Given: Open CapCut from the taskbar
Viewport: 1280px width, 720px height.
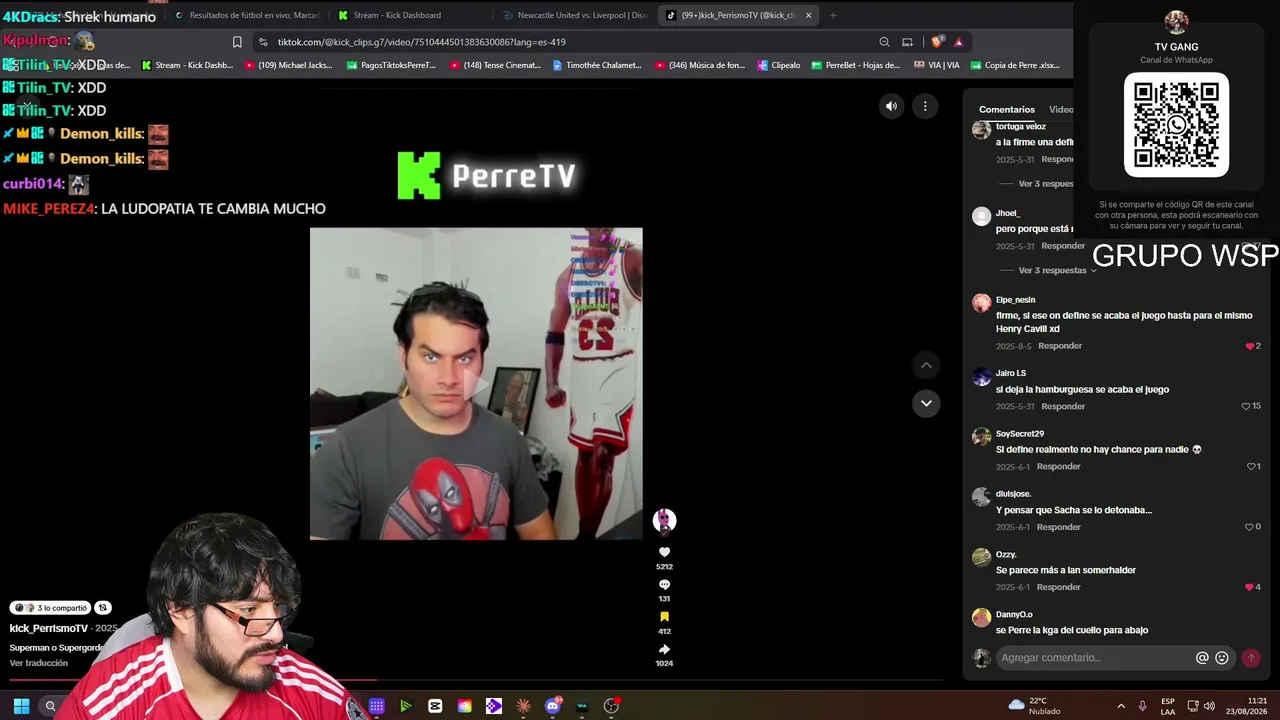Looking at the screenshot, I should (x=435, y=706).
